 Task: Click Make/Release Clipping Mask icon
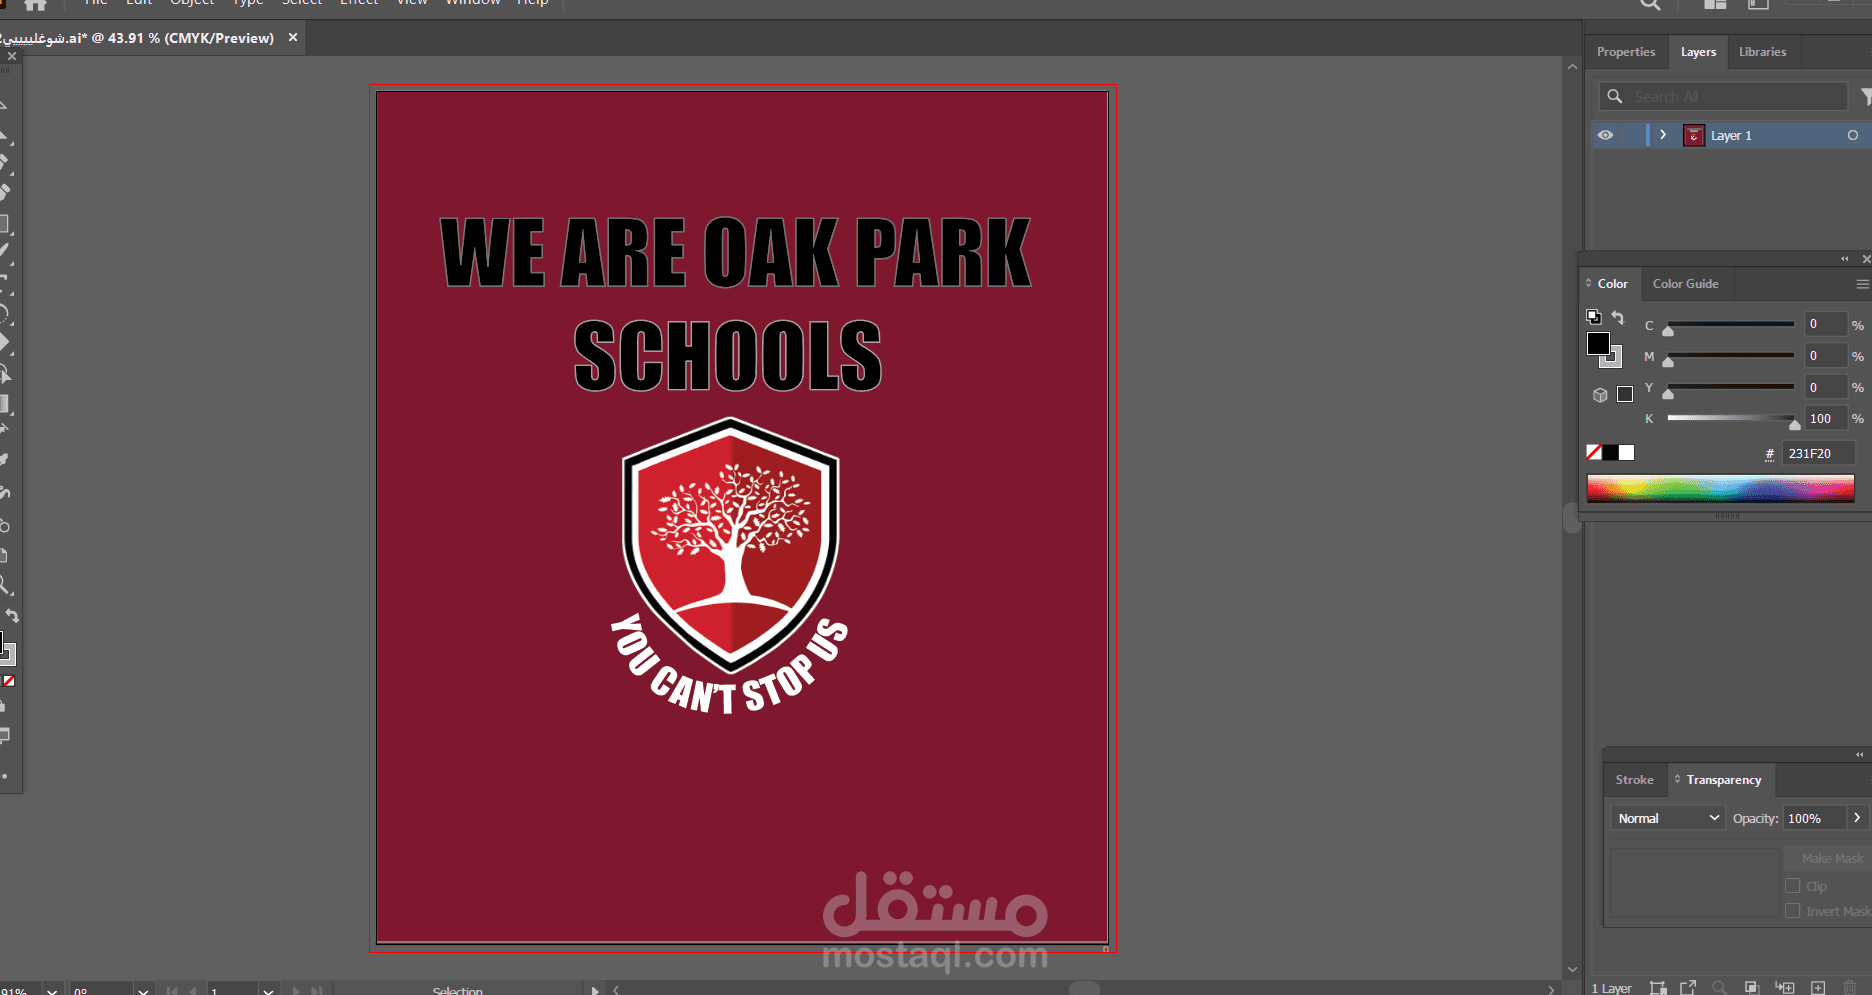tap(1752, 988)
